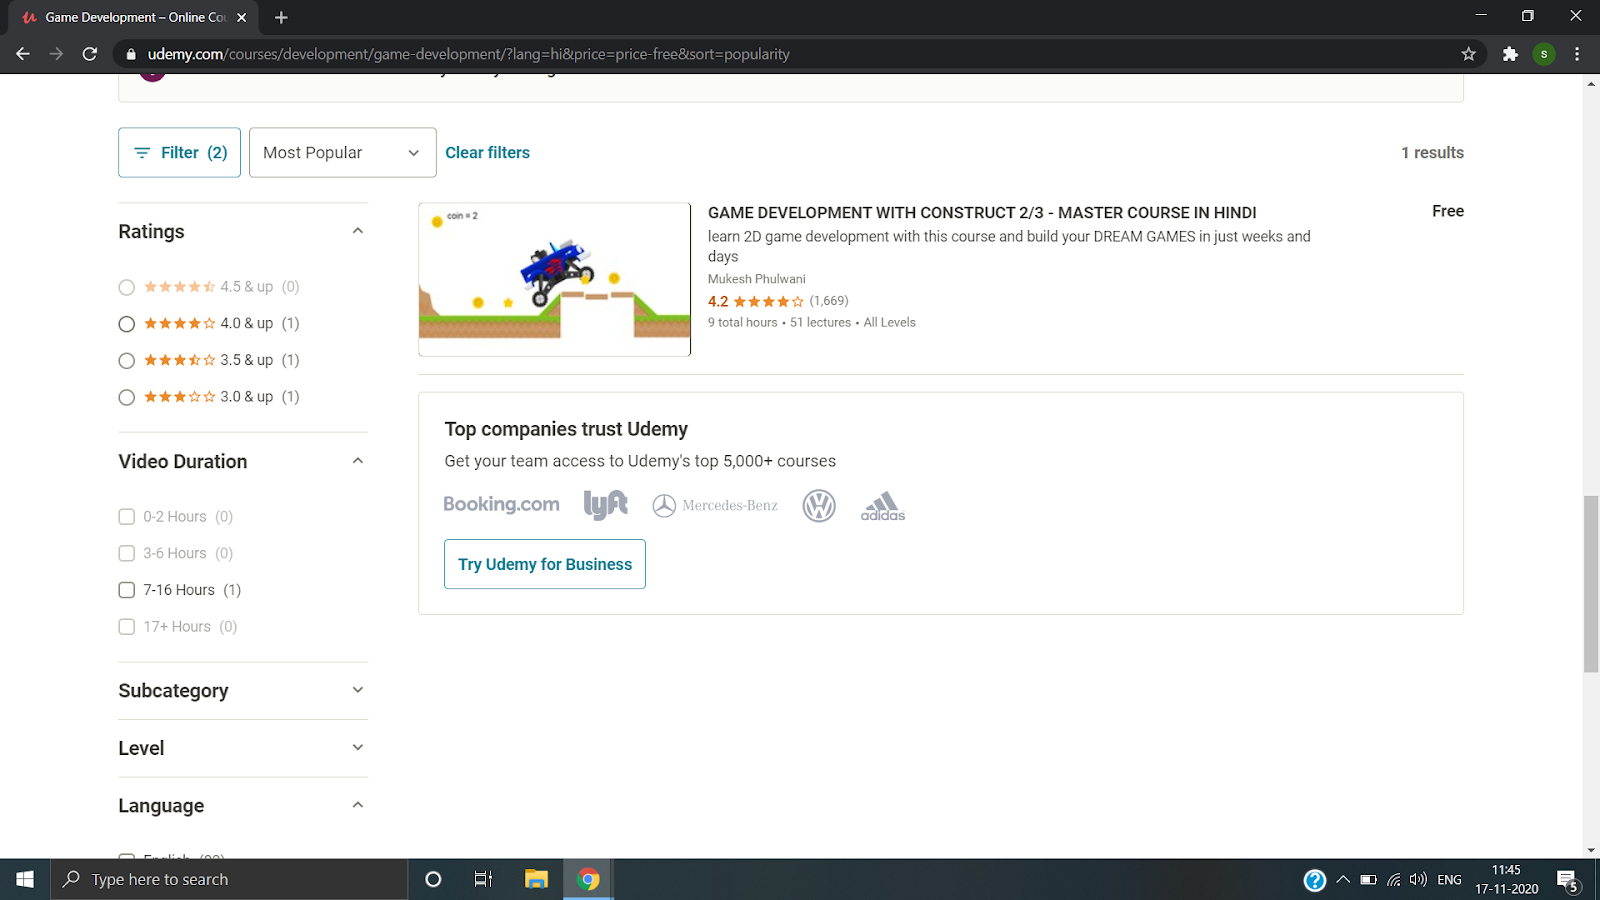Select the 4.0 & up rating filter
The height and width of the screenshot is (900, 1600).
[126, 324]
